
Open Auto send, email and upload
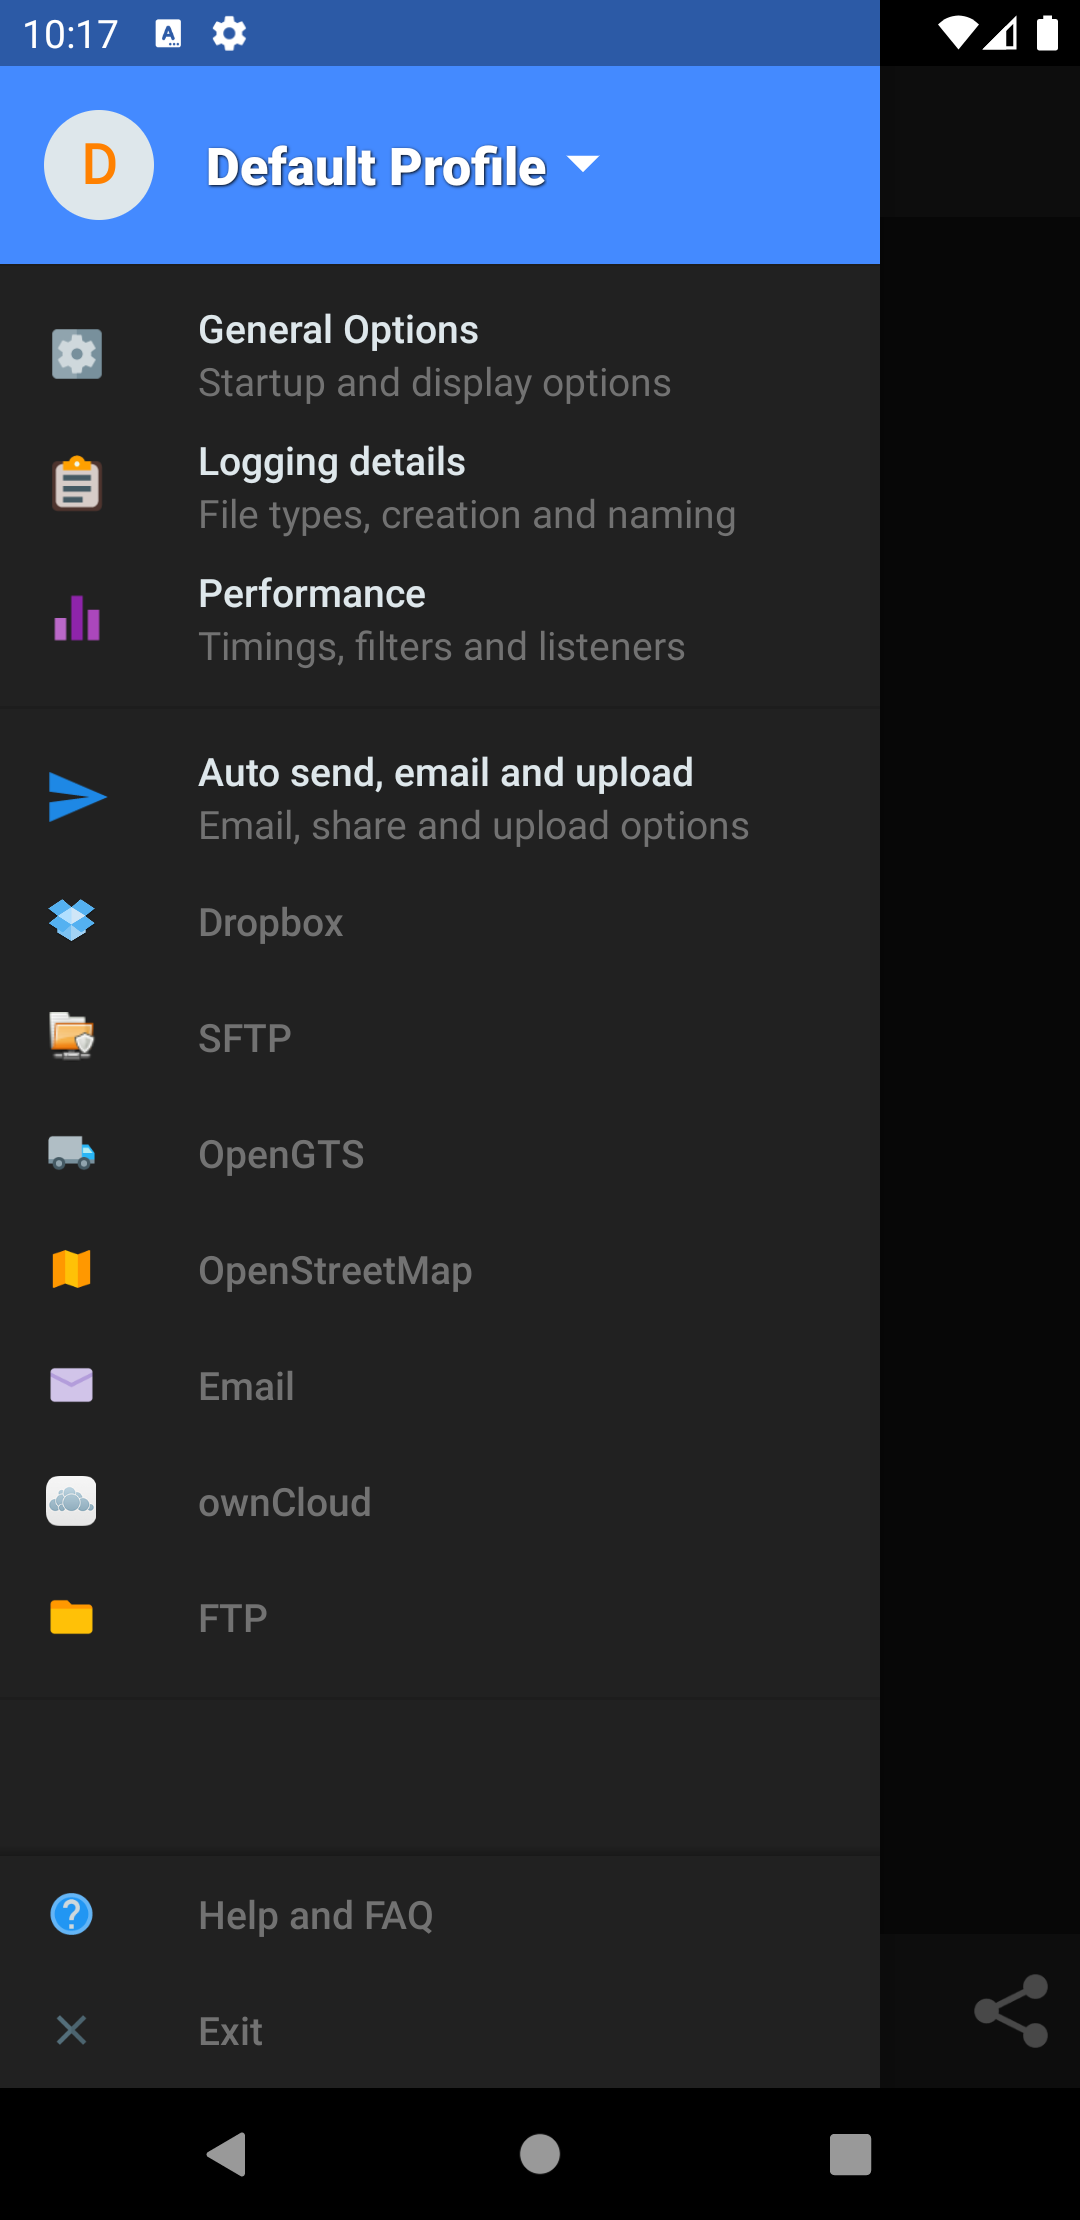pyautogui.click(x=473, y=798)
